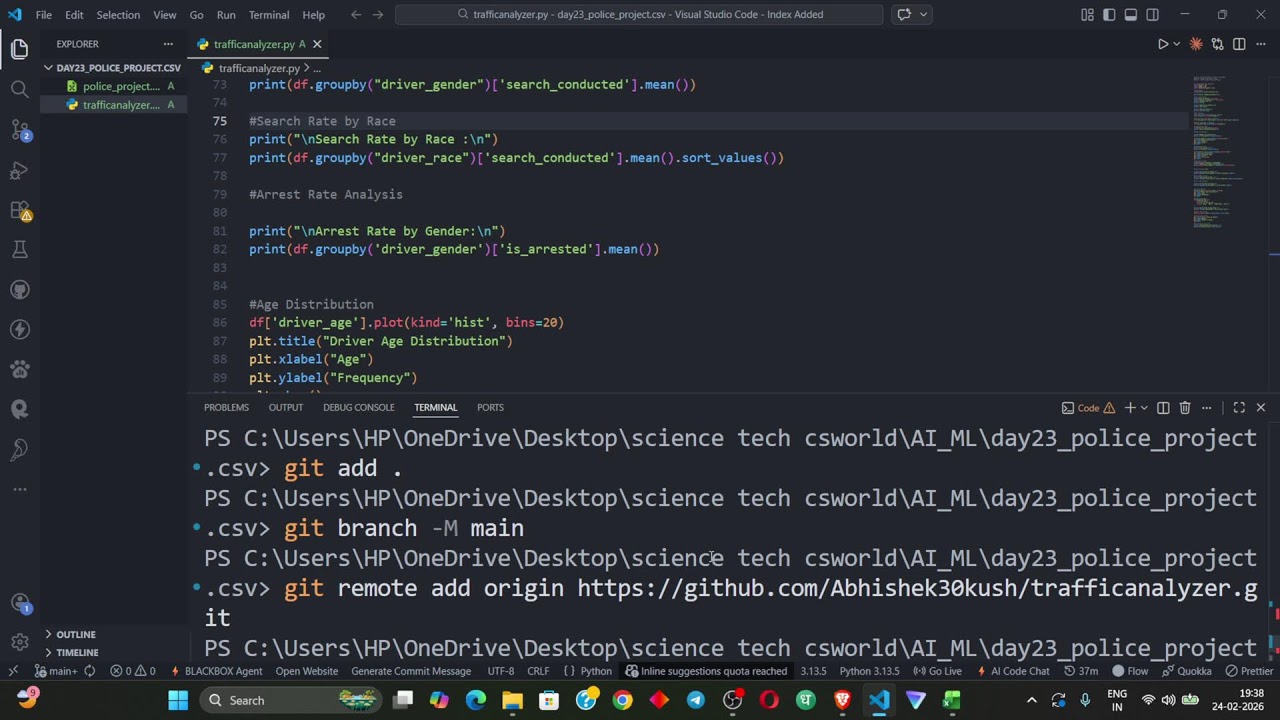Viewport: 1280px width, 720px height.
Task: Split the editor to the right
Action: (x=1239, y=44)
